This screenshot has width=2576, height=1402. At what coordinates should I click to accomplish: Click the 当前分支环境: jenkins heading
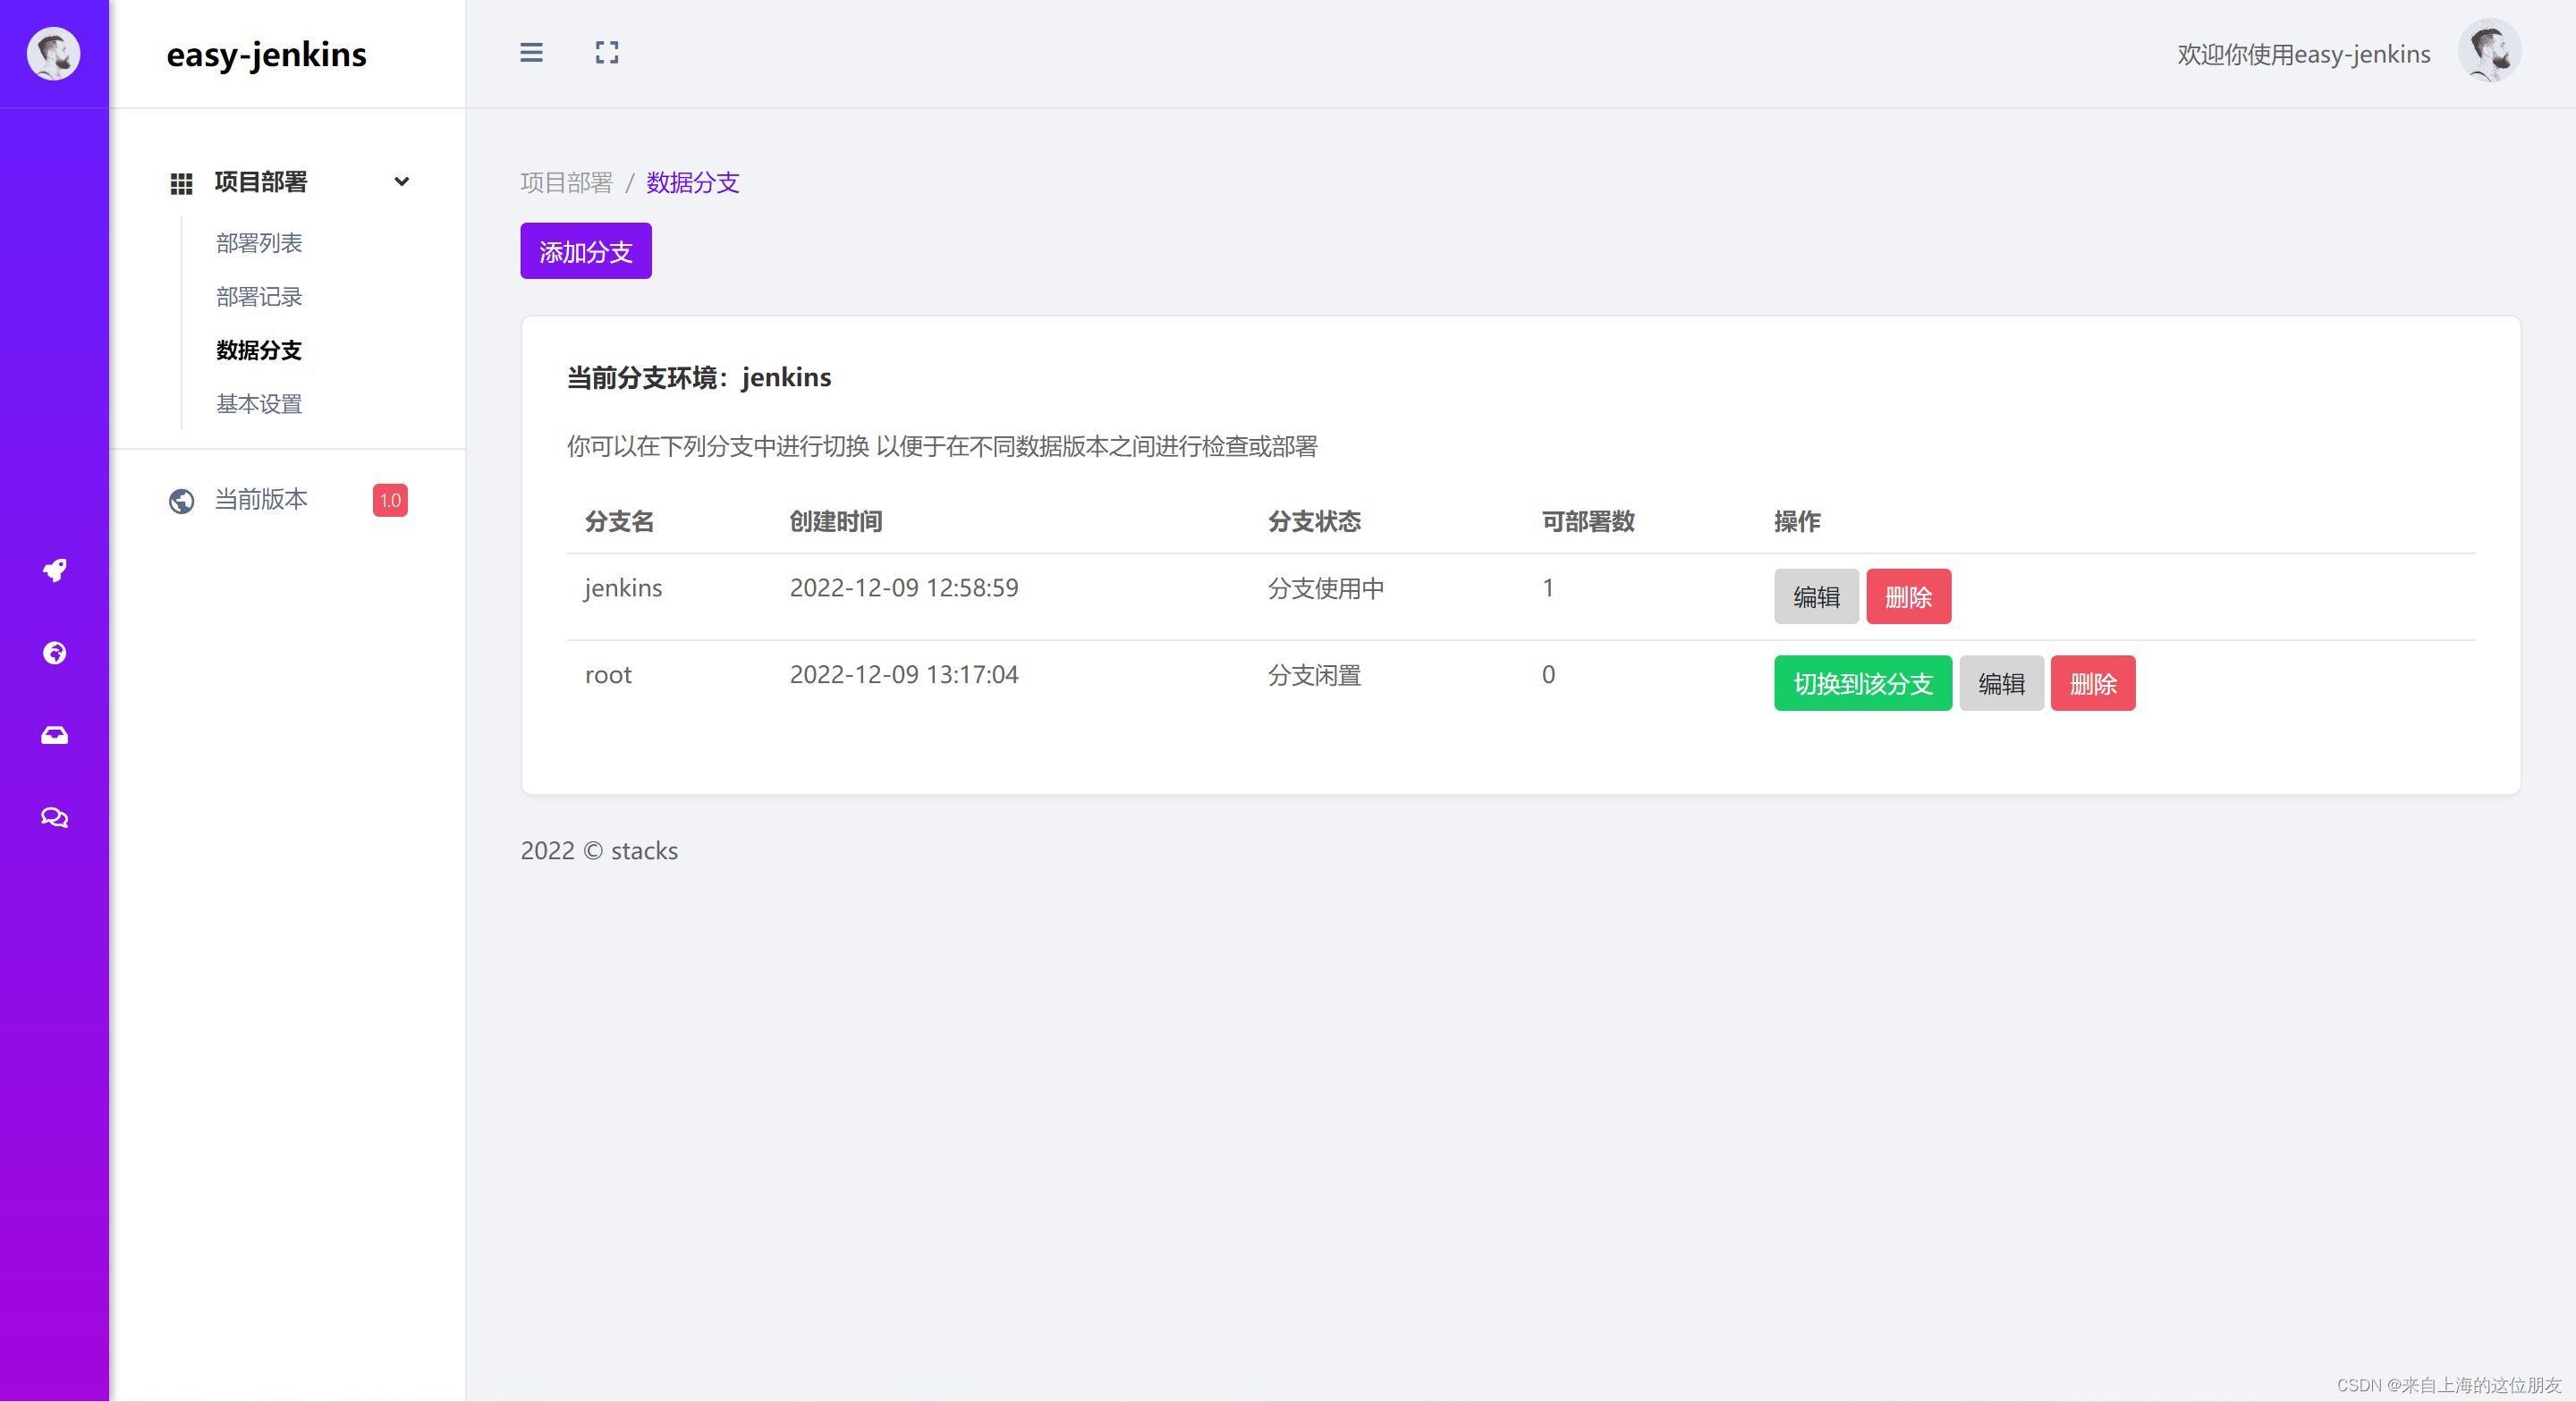(x=699, y=378)
